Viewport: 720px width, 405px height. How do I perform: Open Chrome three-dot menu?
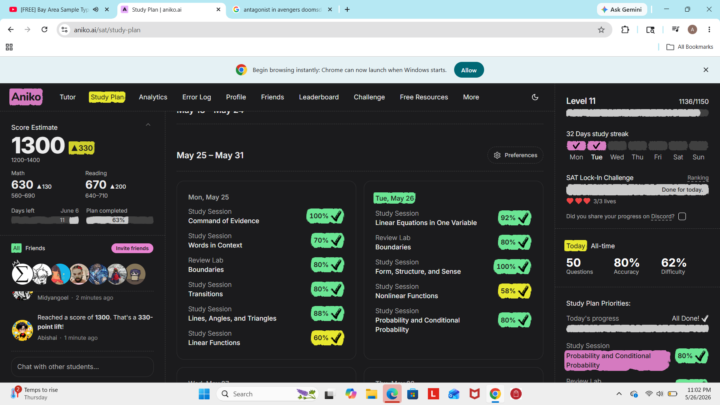pos(709,30)
